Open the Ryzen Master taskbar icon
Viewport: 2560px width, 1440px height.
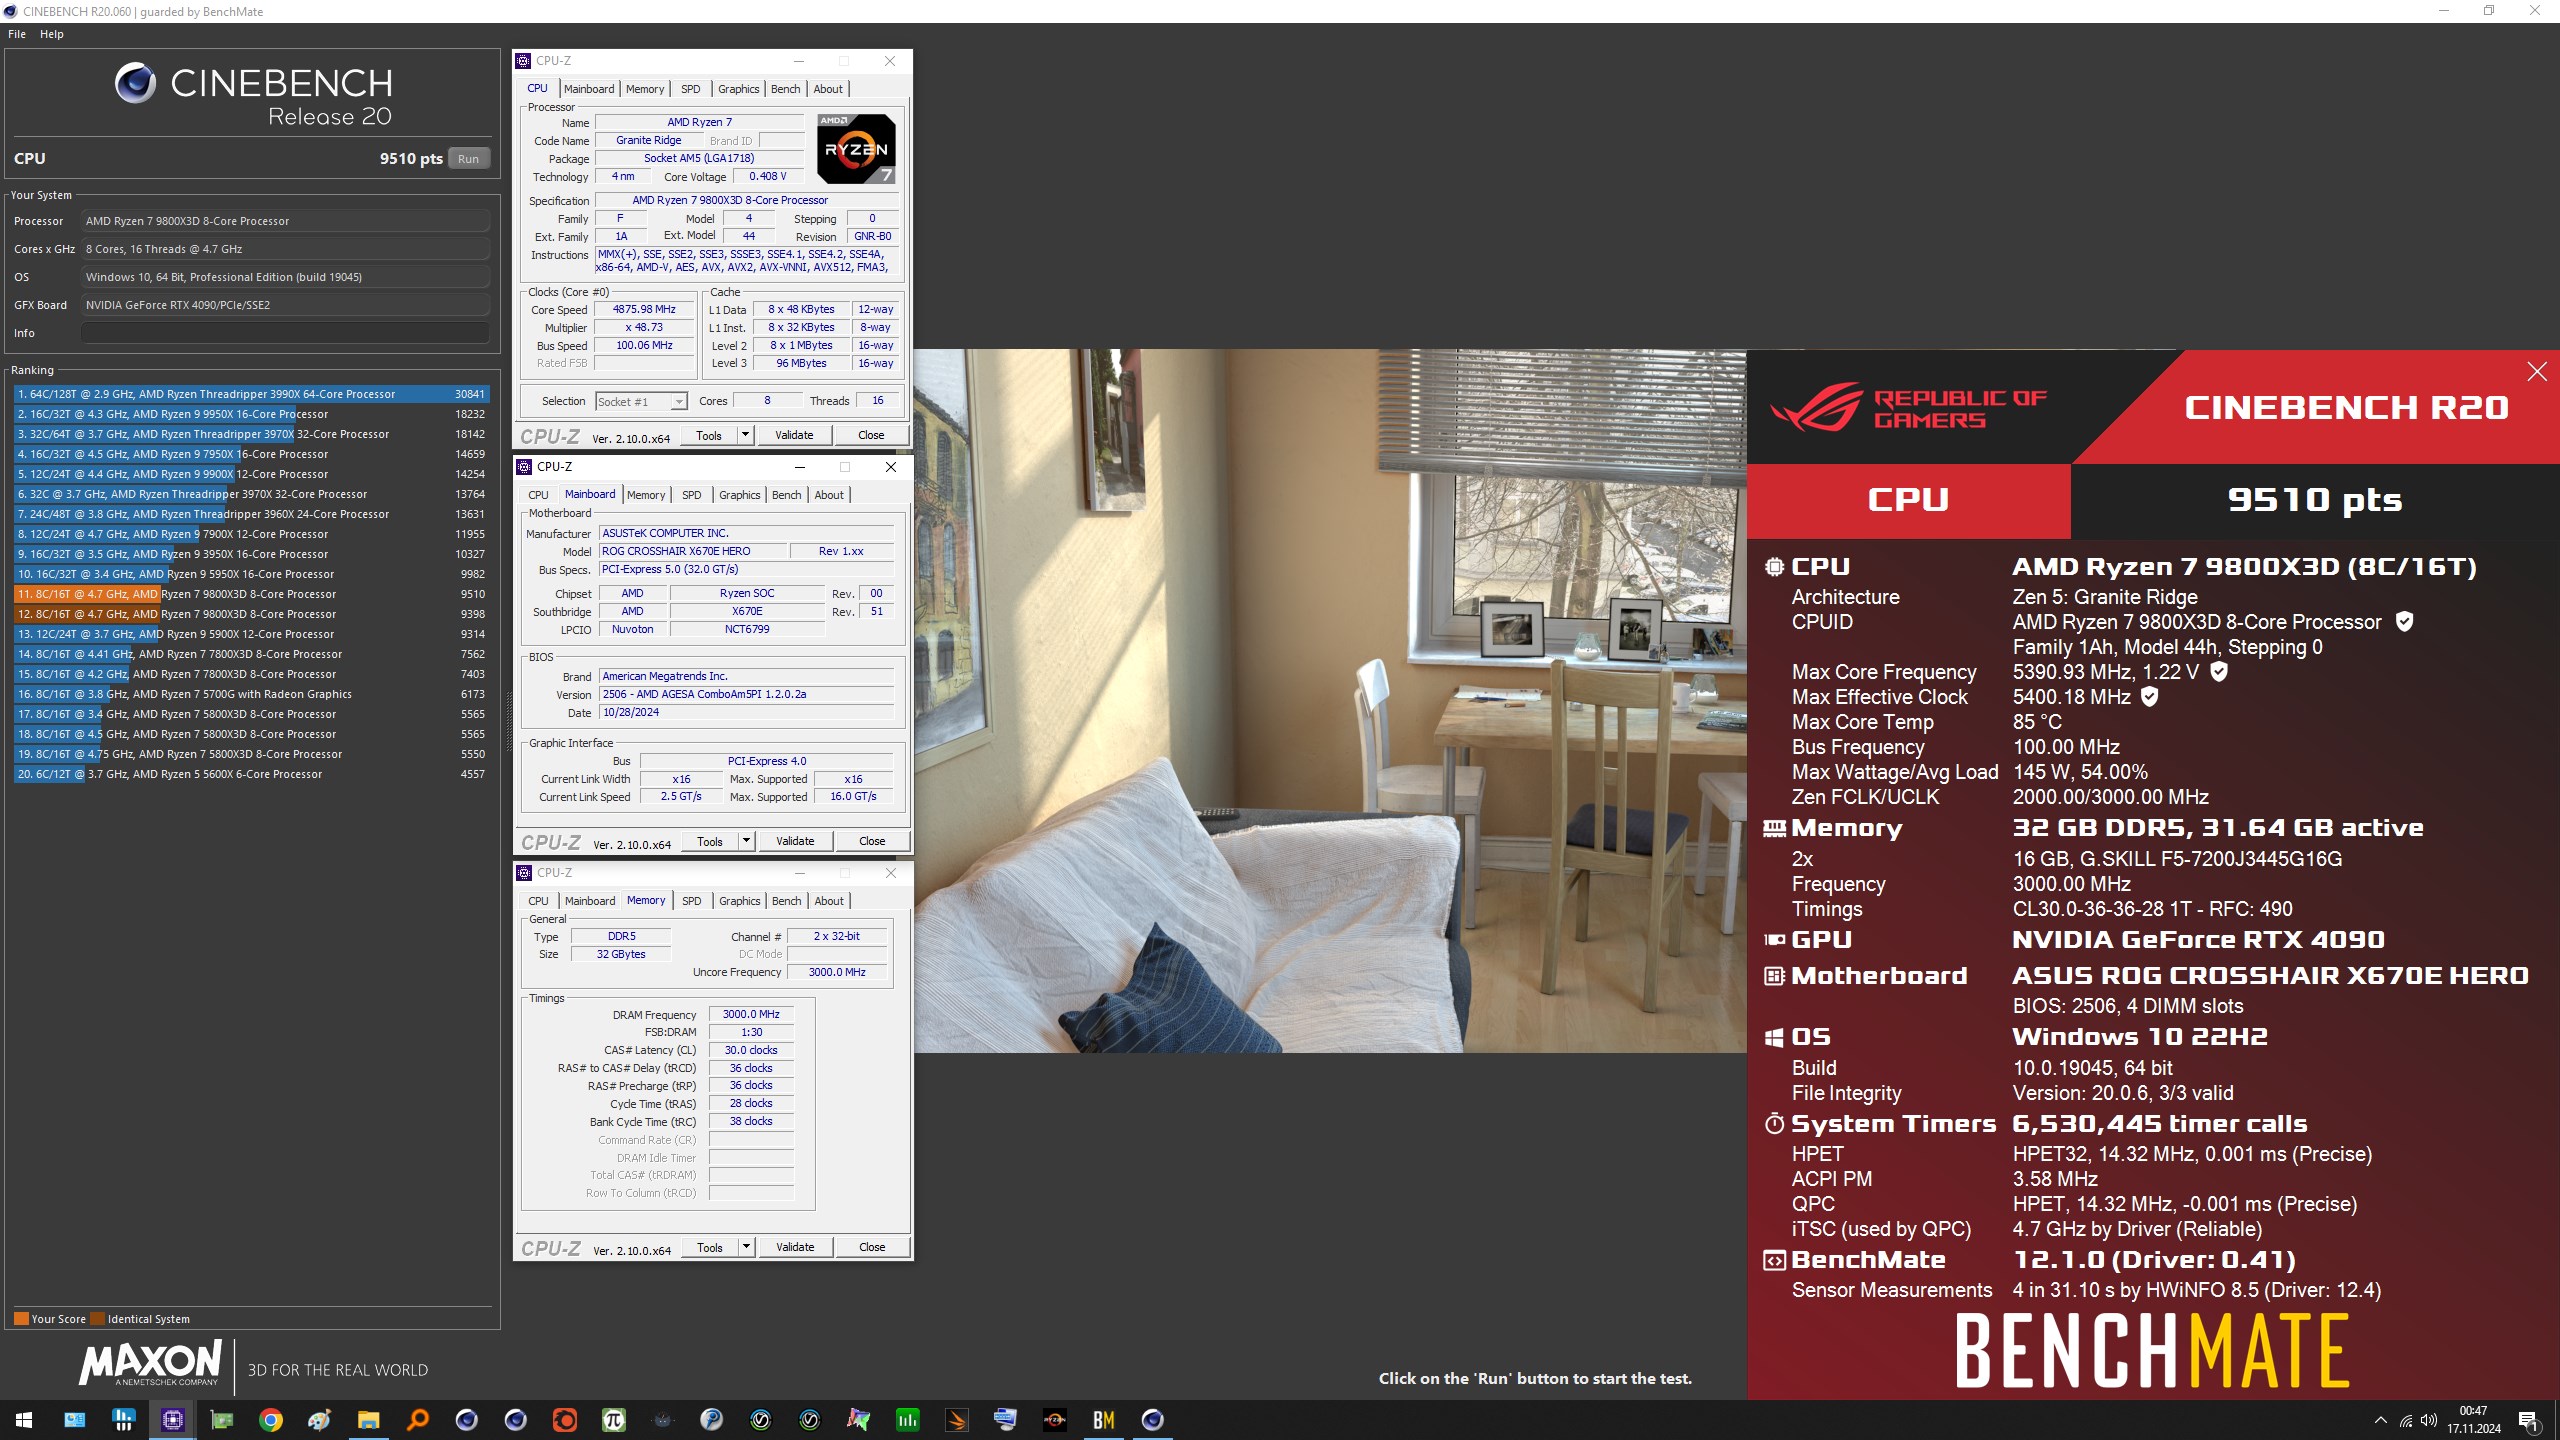[1055, 1420]
